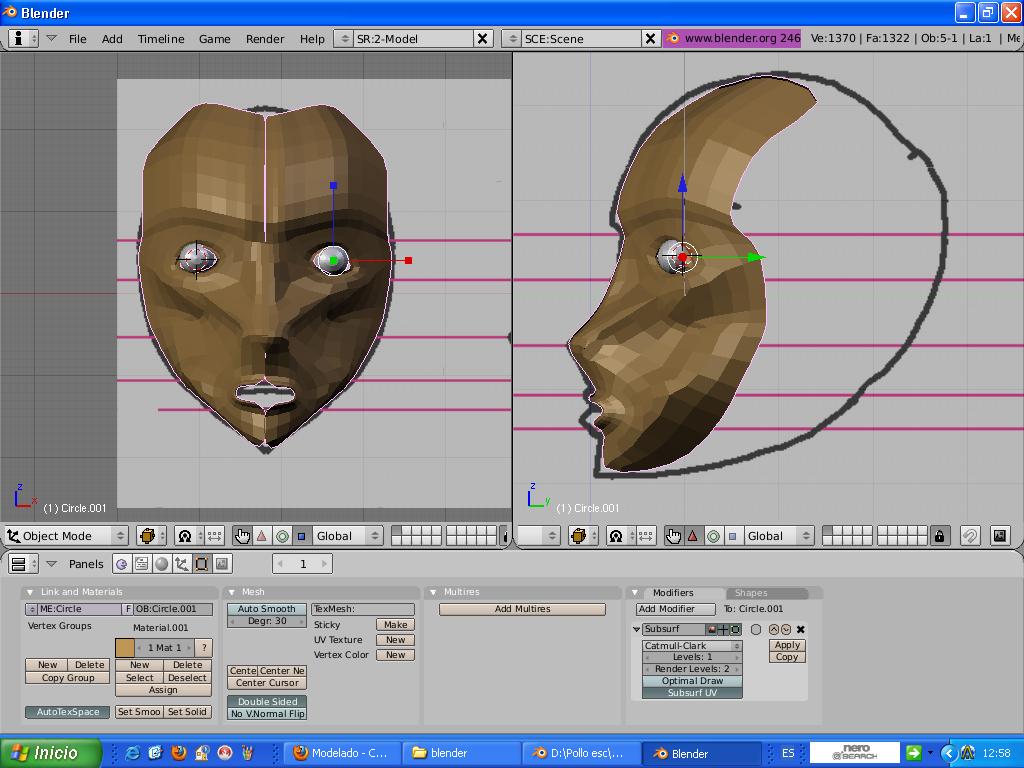Click the material color swatch
This screenshot has width=1024, height=768.
(x=124, y=647)
